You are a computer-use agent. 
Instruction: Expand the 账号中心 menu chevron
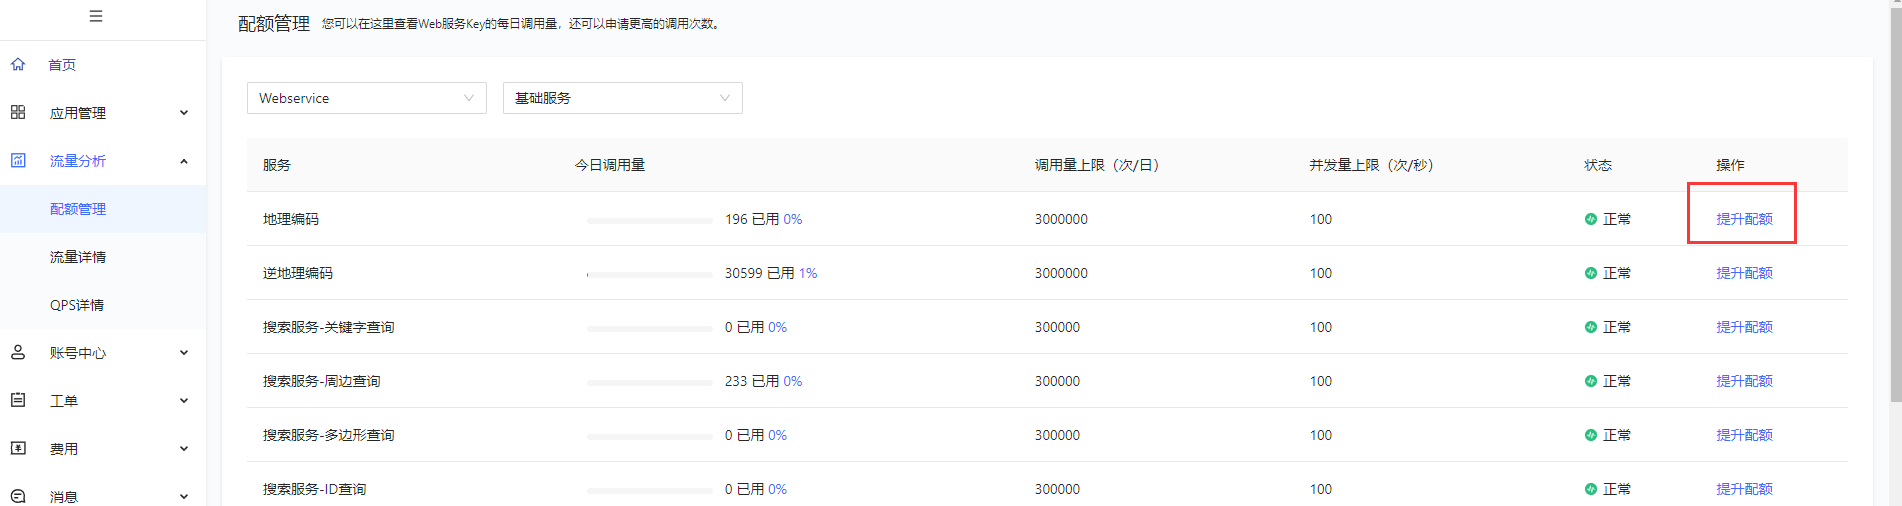click(184, 353)
